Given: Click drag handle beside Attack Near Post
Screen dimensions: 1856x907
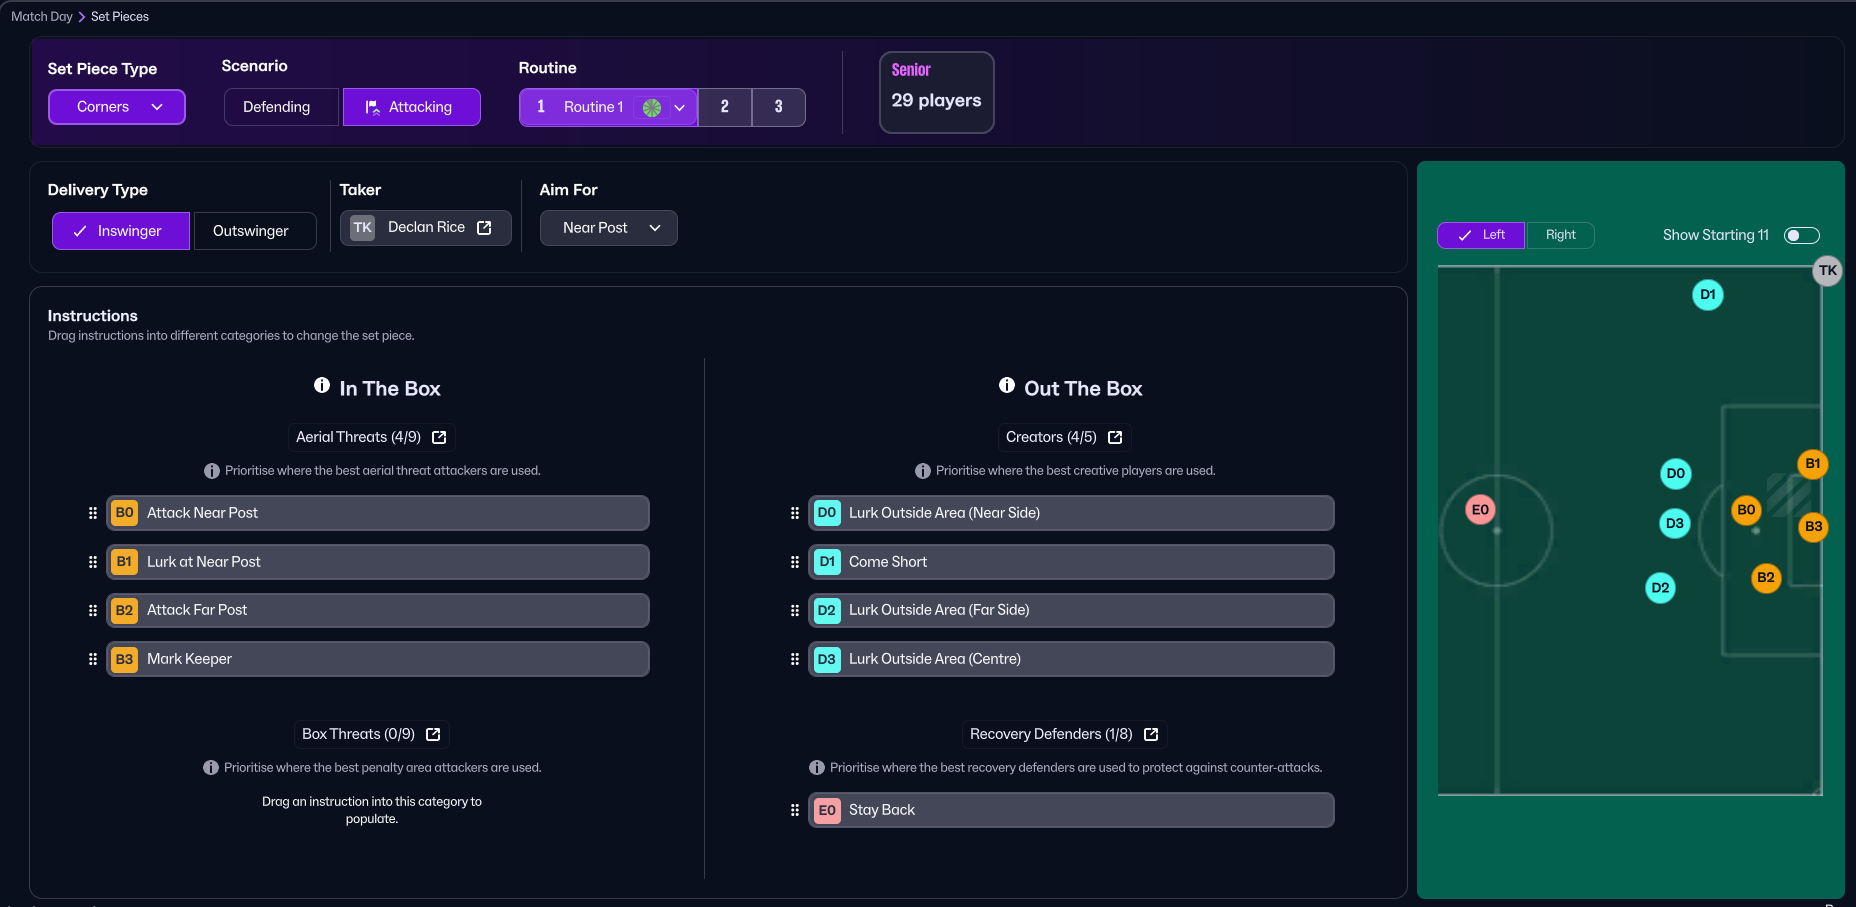Looking at the screenshot, I should point(93,513).
